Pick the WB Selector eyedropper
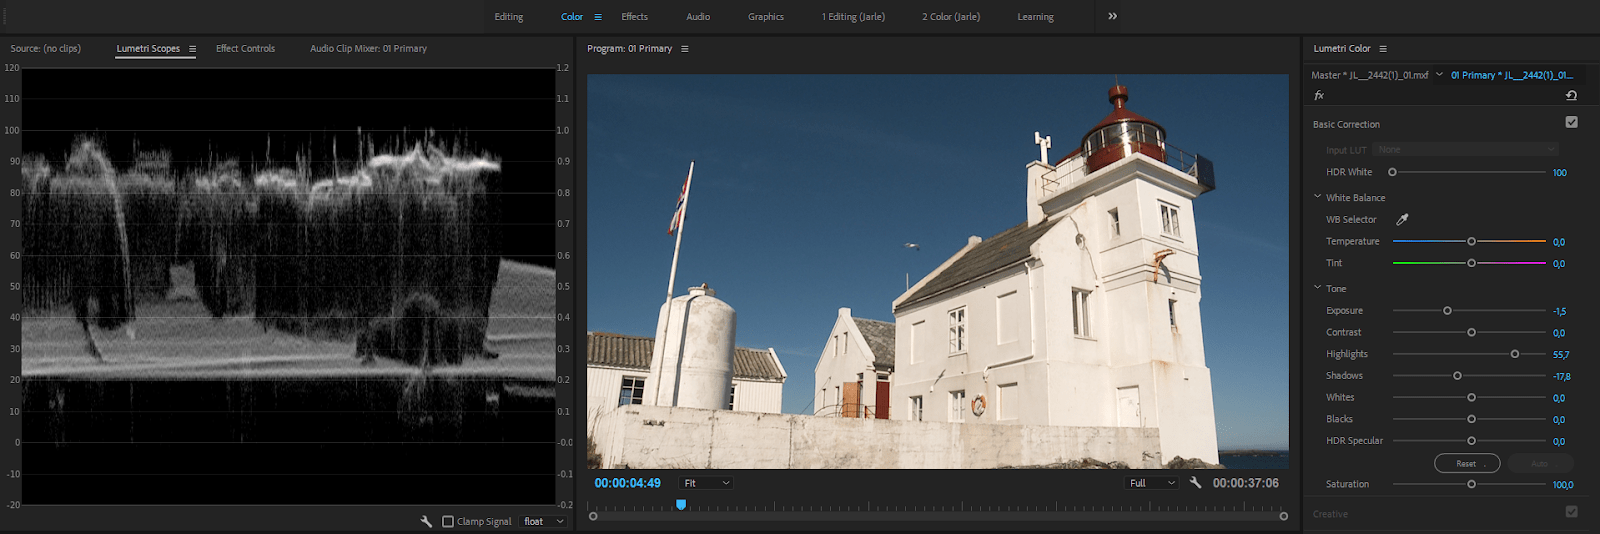The height and width of the screenshot is (534, 1600). tap(1402, 219)
